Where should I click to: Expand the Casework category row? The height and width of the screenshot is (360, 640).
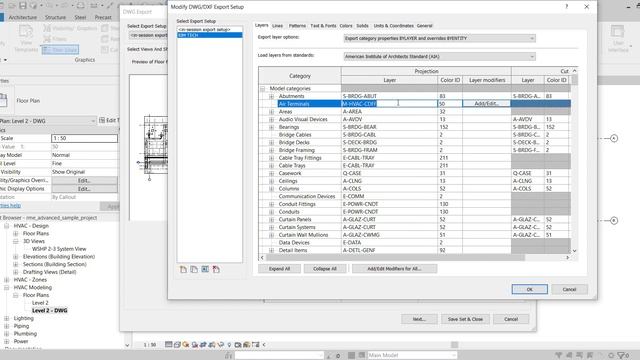[271, 173]
